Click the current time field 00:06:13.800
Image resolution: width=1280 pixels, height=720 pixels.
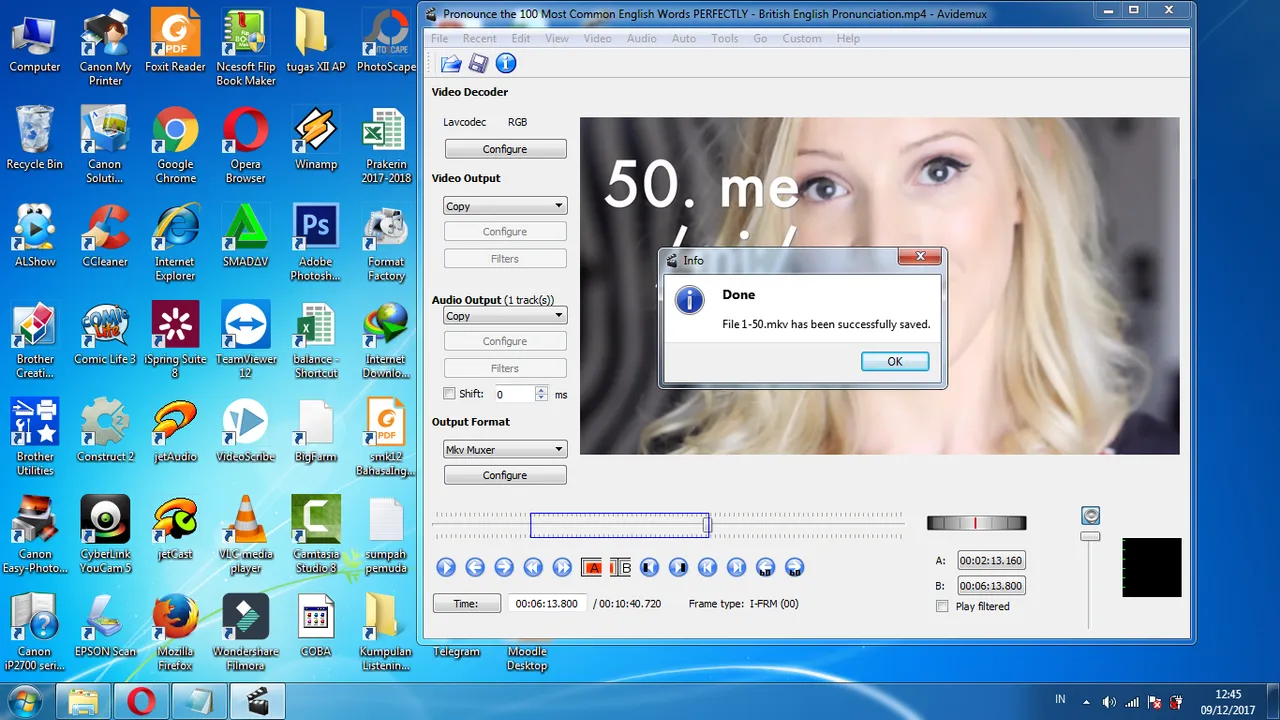(546, 604)
